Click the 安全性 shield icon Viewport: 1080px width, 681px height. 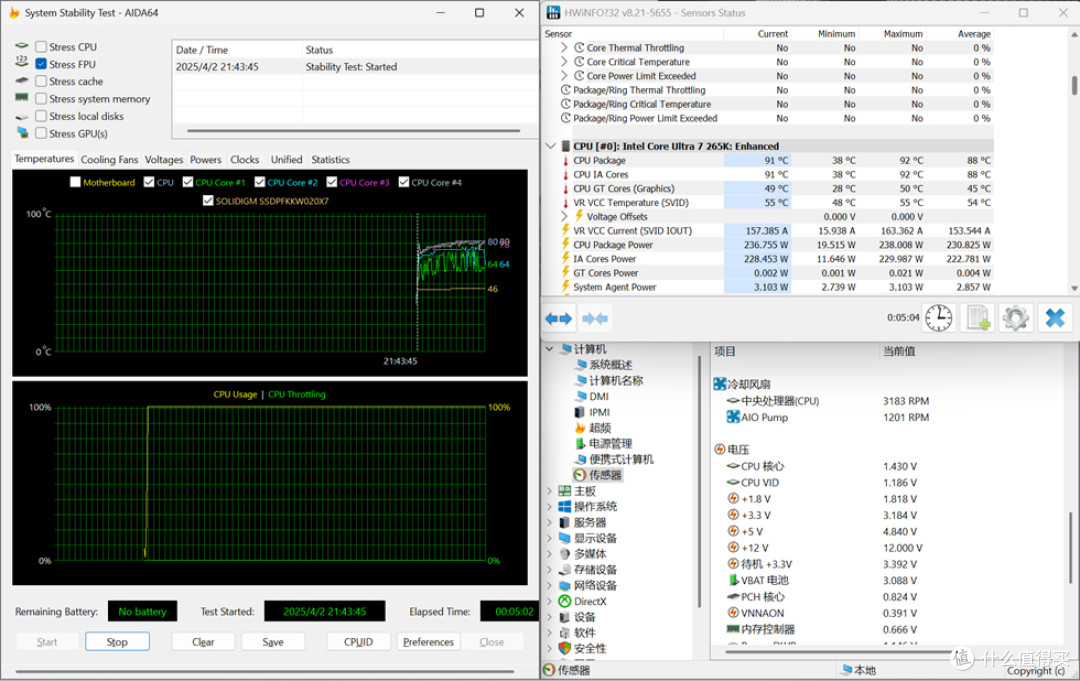(x=565, y=649)
